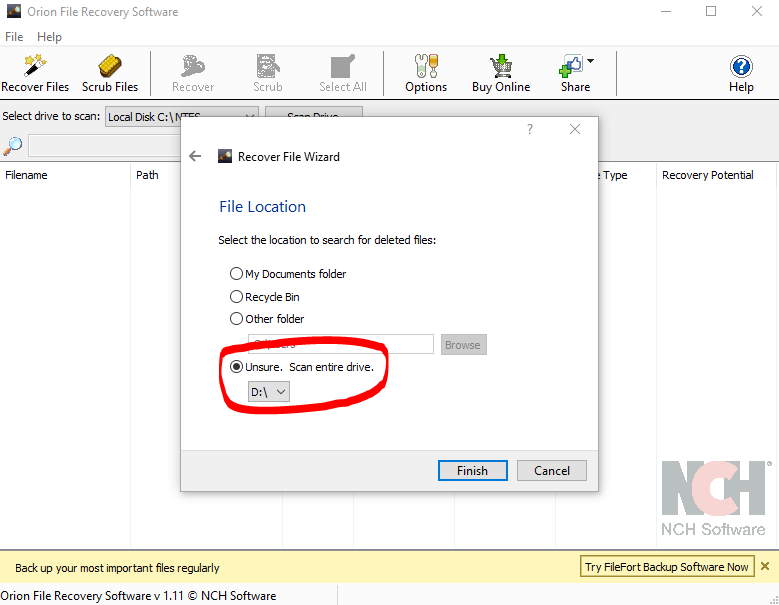The width and height of the screenshot is (779, 605).
Task: Click Try FileFort Backup Software Now
Action: (x=667, y=566)
